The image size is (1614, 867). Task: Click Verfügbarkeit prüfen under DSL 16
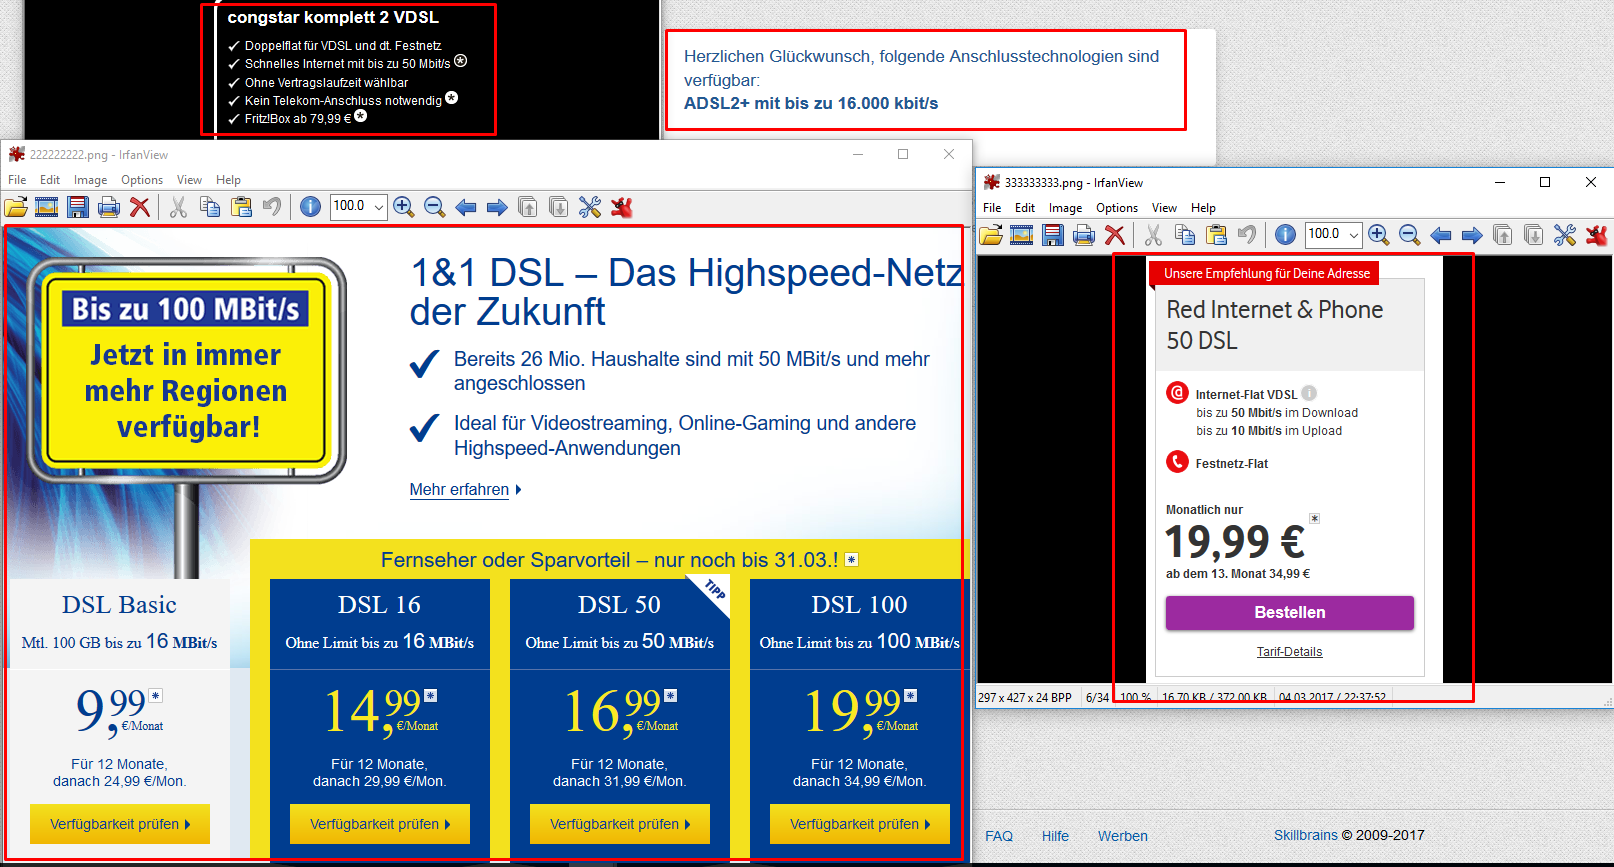point(380,824)
